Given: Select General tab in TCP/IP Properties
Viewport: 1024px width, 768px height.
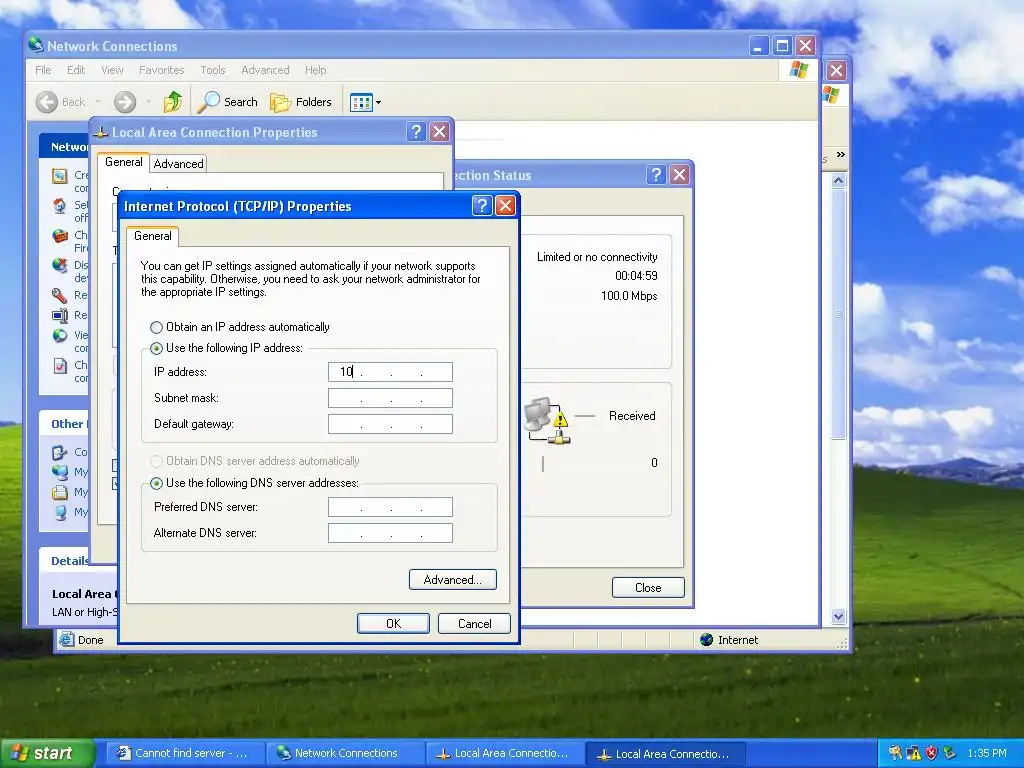Looking at the screenshot, I should [x=153, y=236].
